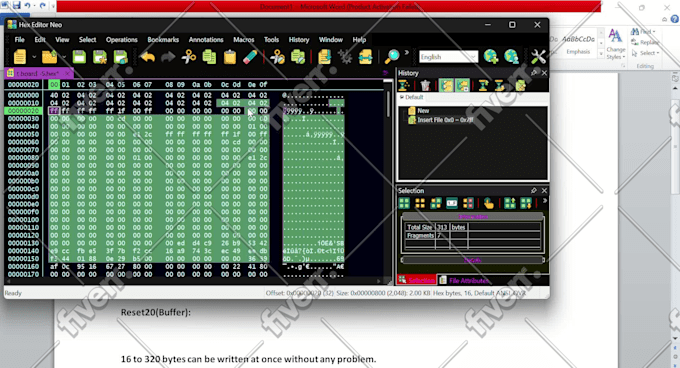Click the Save As floppy with star icon
The height and width of the screenshot is (368, 680).
click(x=100, y=57)
